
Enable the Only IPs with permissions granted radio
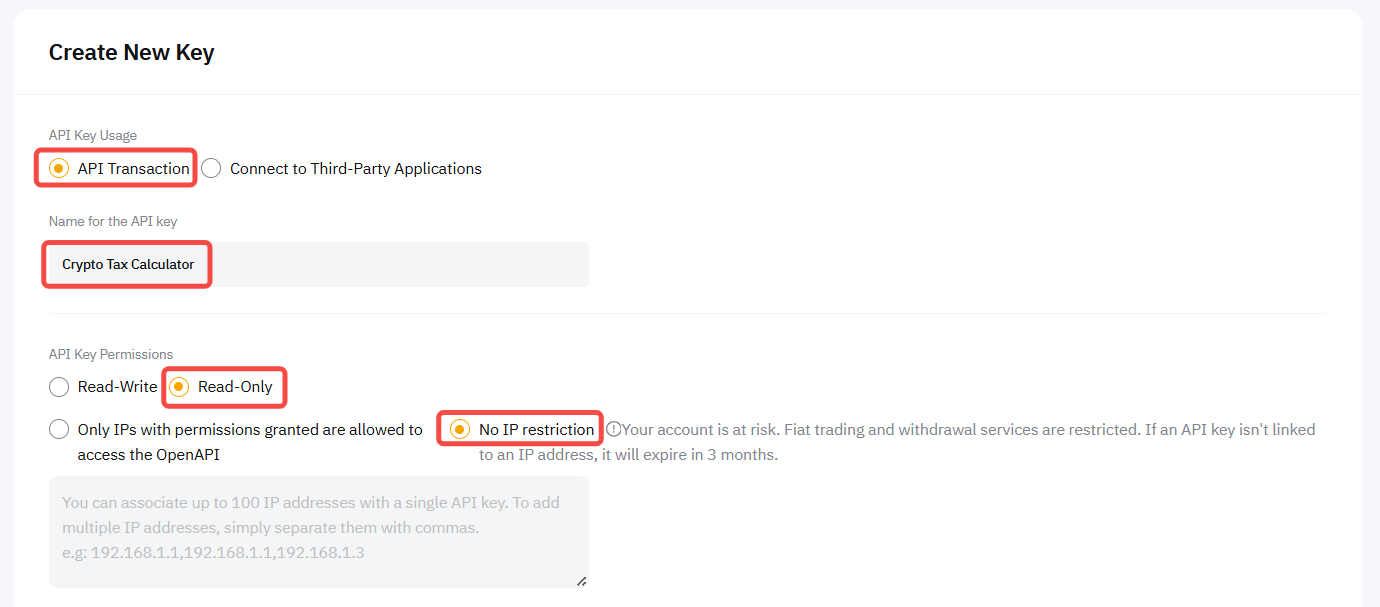click(x=59, y=430)
